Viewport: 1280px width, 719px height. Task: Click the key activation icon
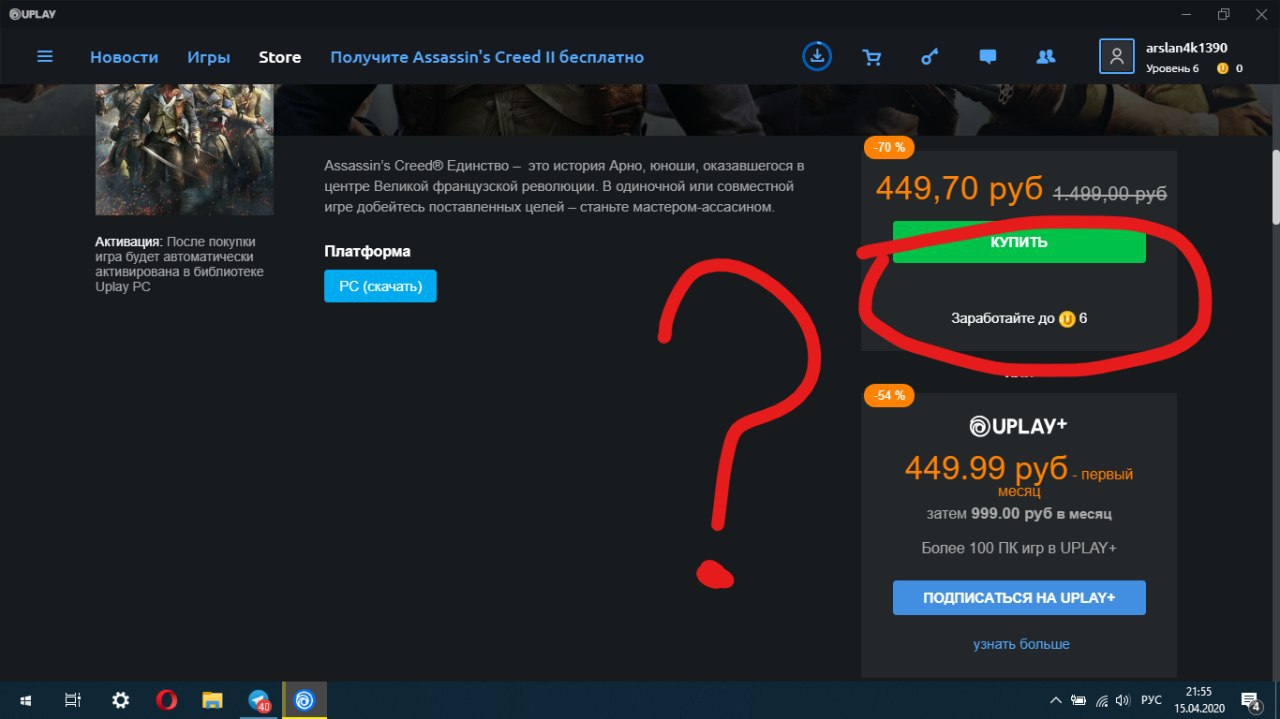pyautogui.click(x=930, y=57)
